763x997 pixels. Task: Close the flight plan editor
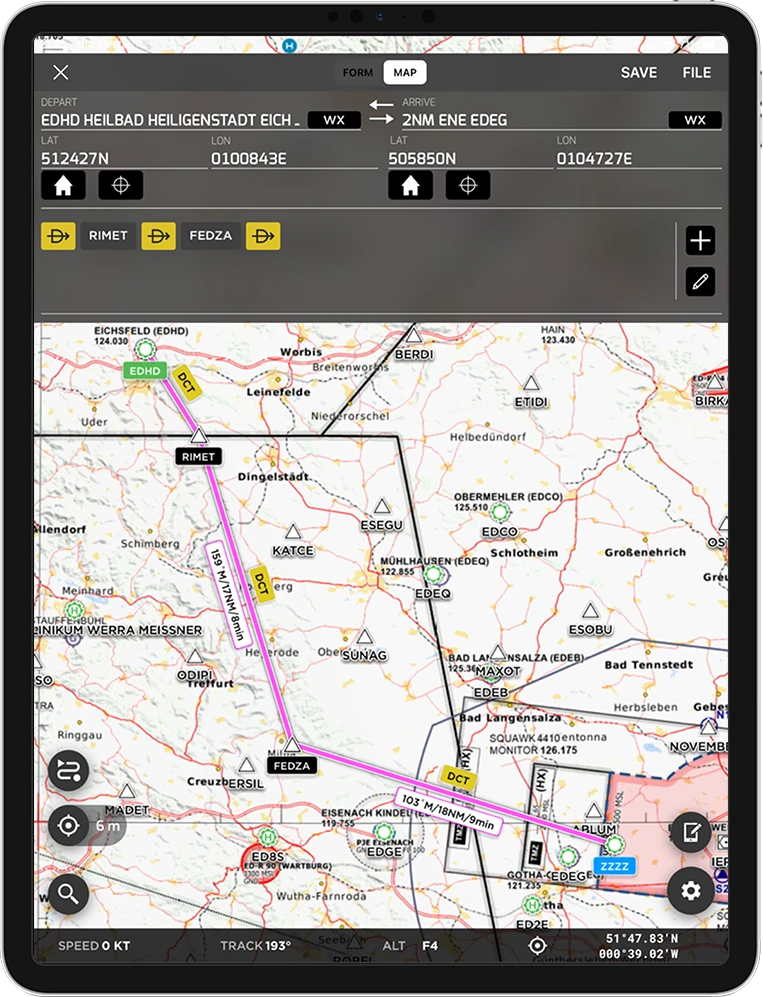coord(60,72)
